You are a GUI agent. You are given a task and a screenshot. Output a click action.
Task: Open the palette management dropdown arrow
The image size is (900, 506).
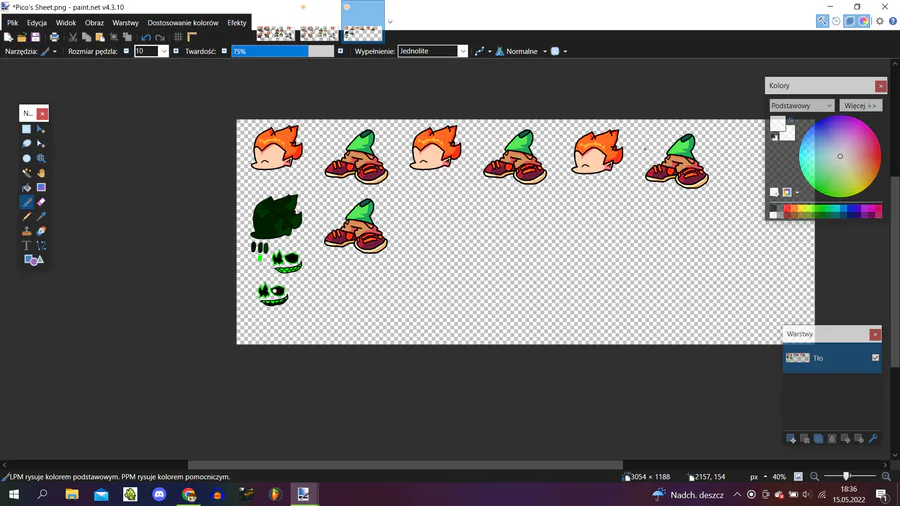[x=797, y=192]
